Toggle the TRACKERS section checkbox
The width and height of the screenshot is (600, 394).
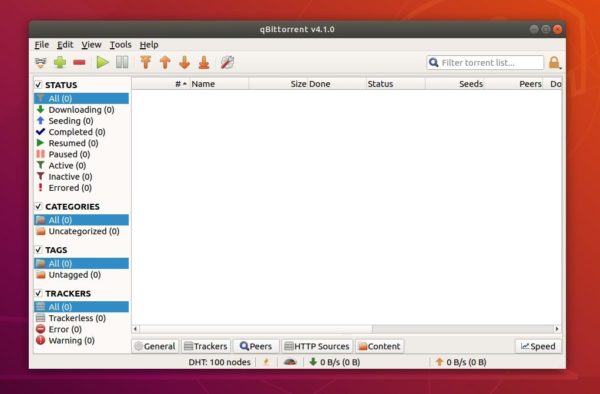click(38, 293)
